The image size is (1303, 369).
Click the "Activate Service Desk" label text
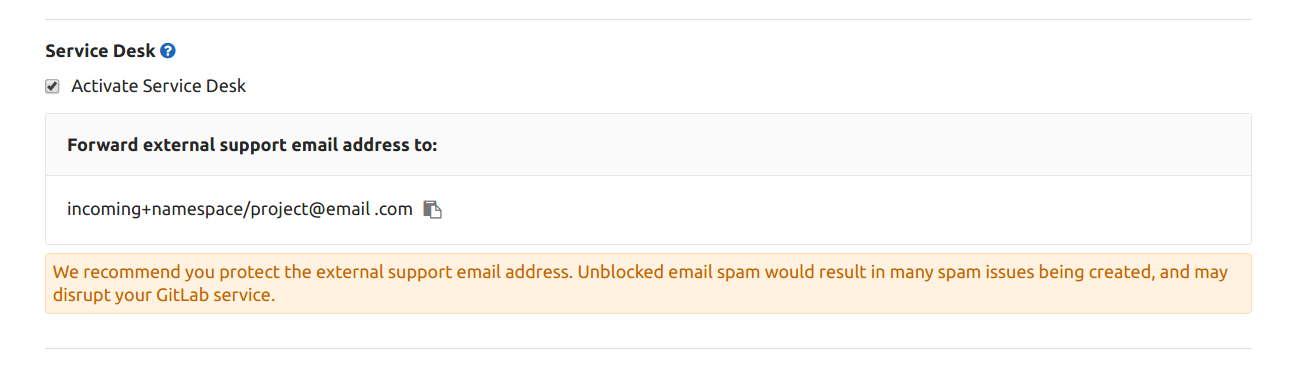(158, 86)
